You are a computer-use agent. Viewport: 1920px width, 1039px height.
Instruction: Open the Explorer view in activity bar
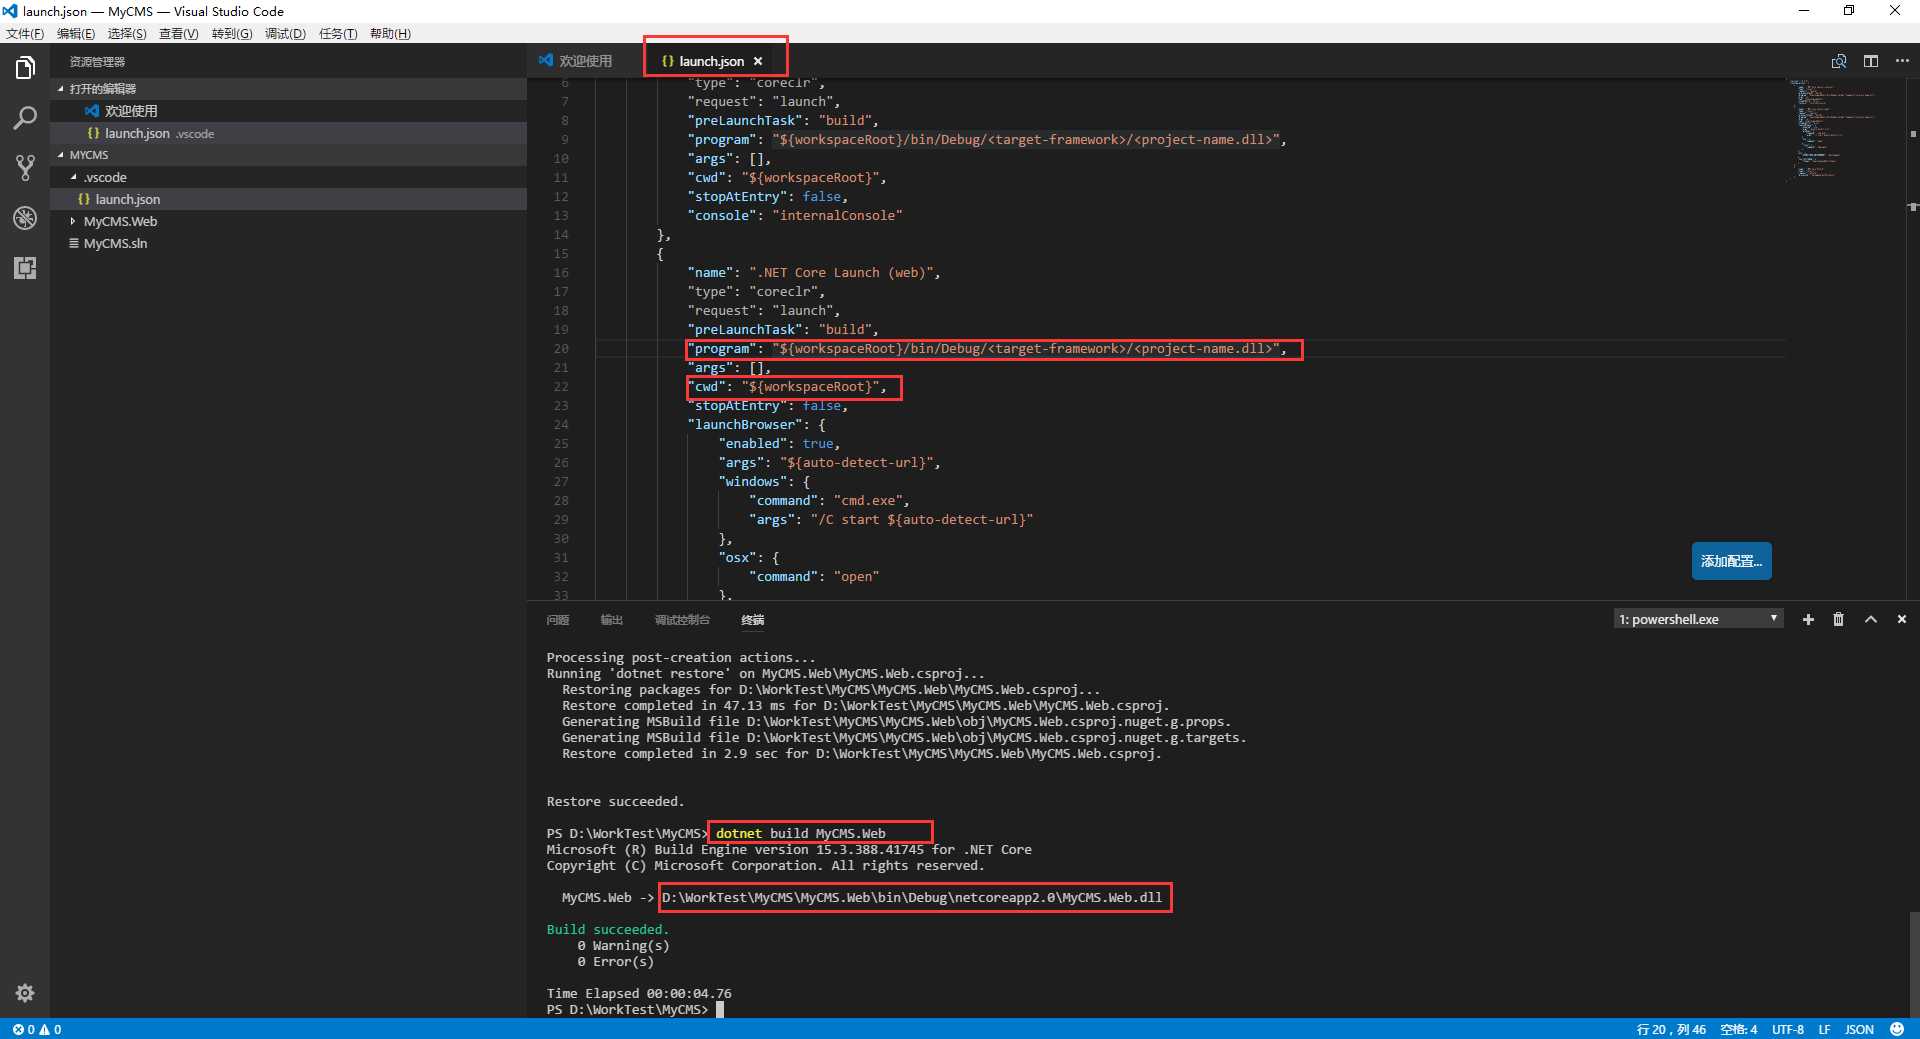click(x=25, y=68)
